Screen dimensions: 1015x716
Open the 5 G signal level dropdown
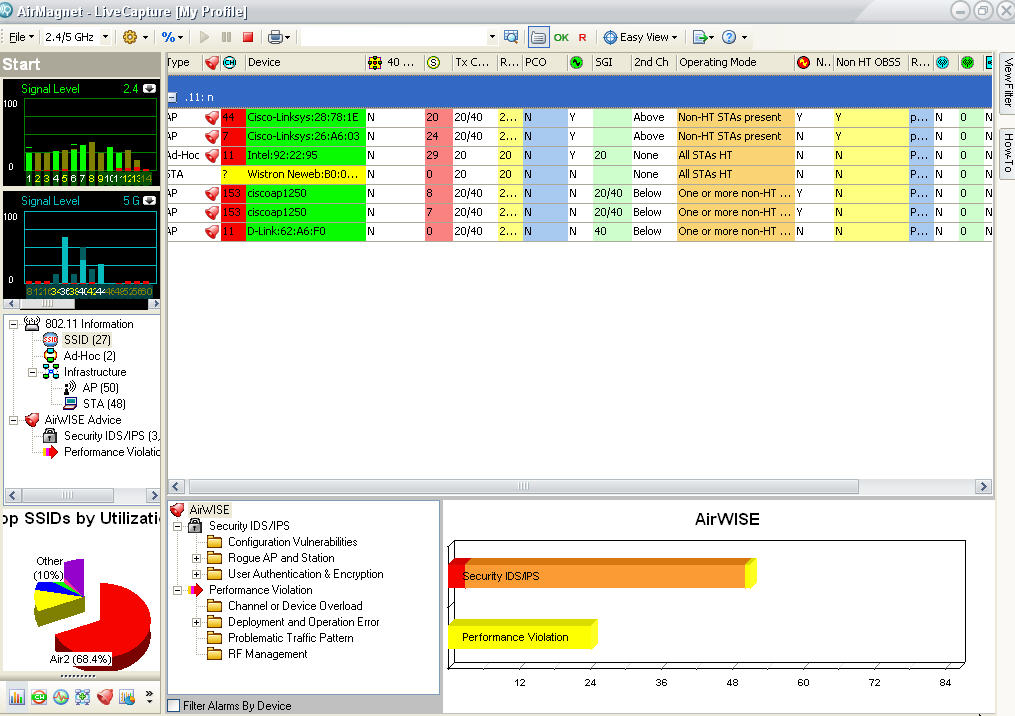[x=150, y=201]
